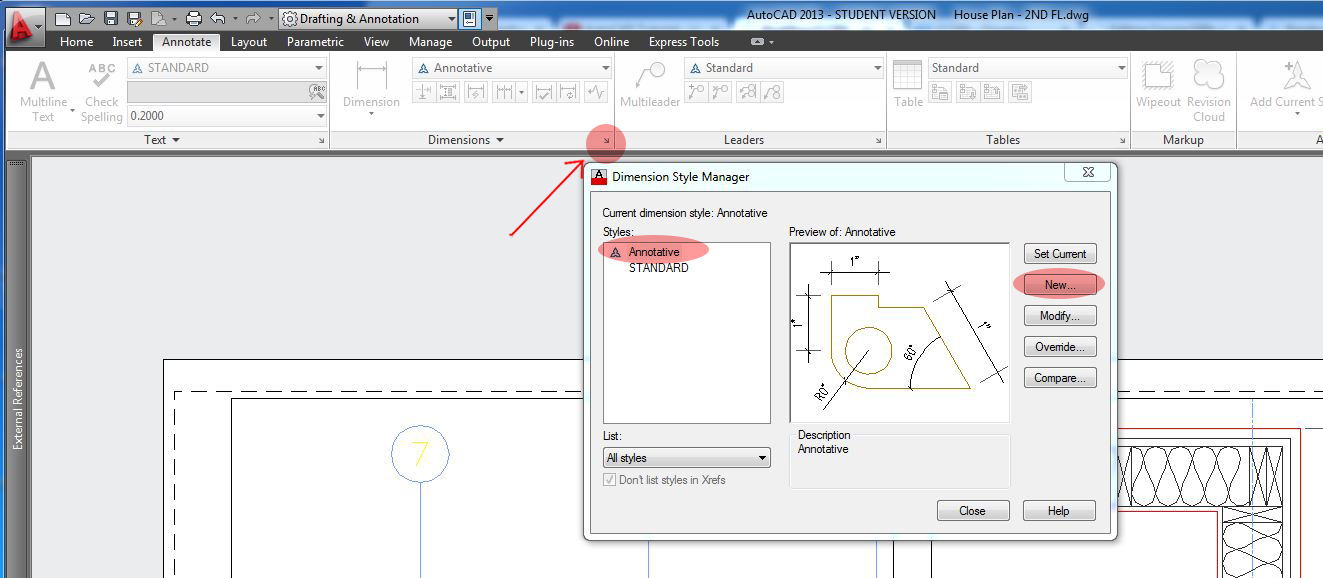Click the Multiline Text tool
The height and width of the screenshot is (578, 1323).
tap(43, 91)
